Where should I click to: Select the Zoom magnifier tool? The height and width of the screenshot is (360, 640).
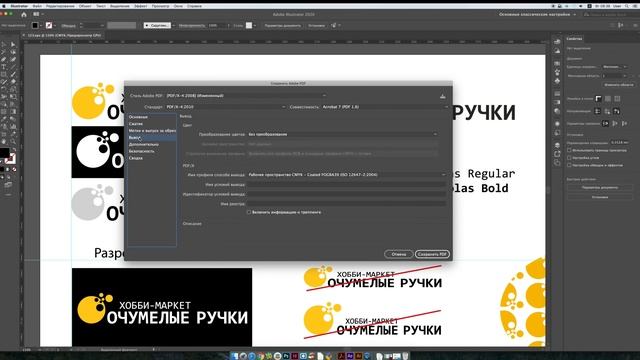[x=13, y=142]
